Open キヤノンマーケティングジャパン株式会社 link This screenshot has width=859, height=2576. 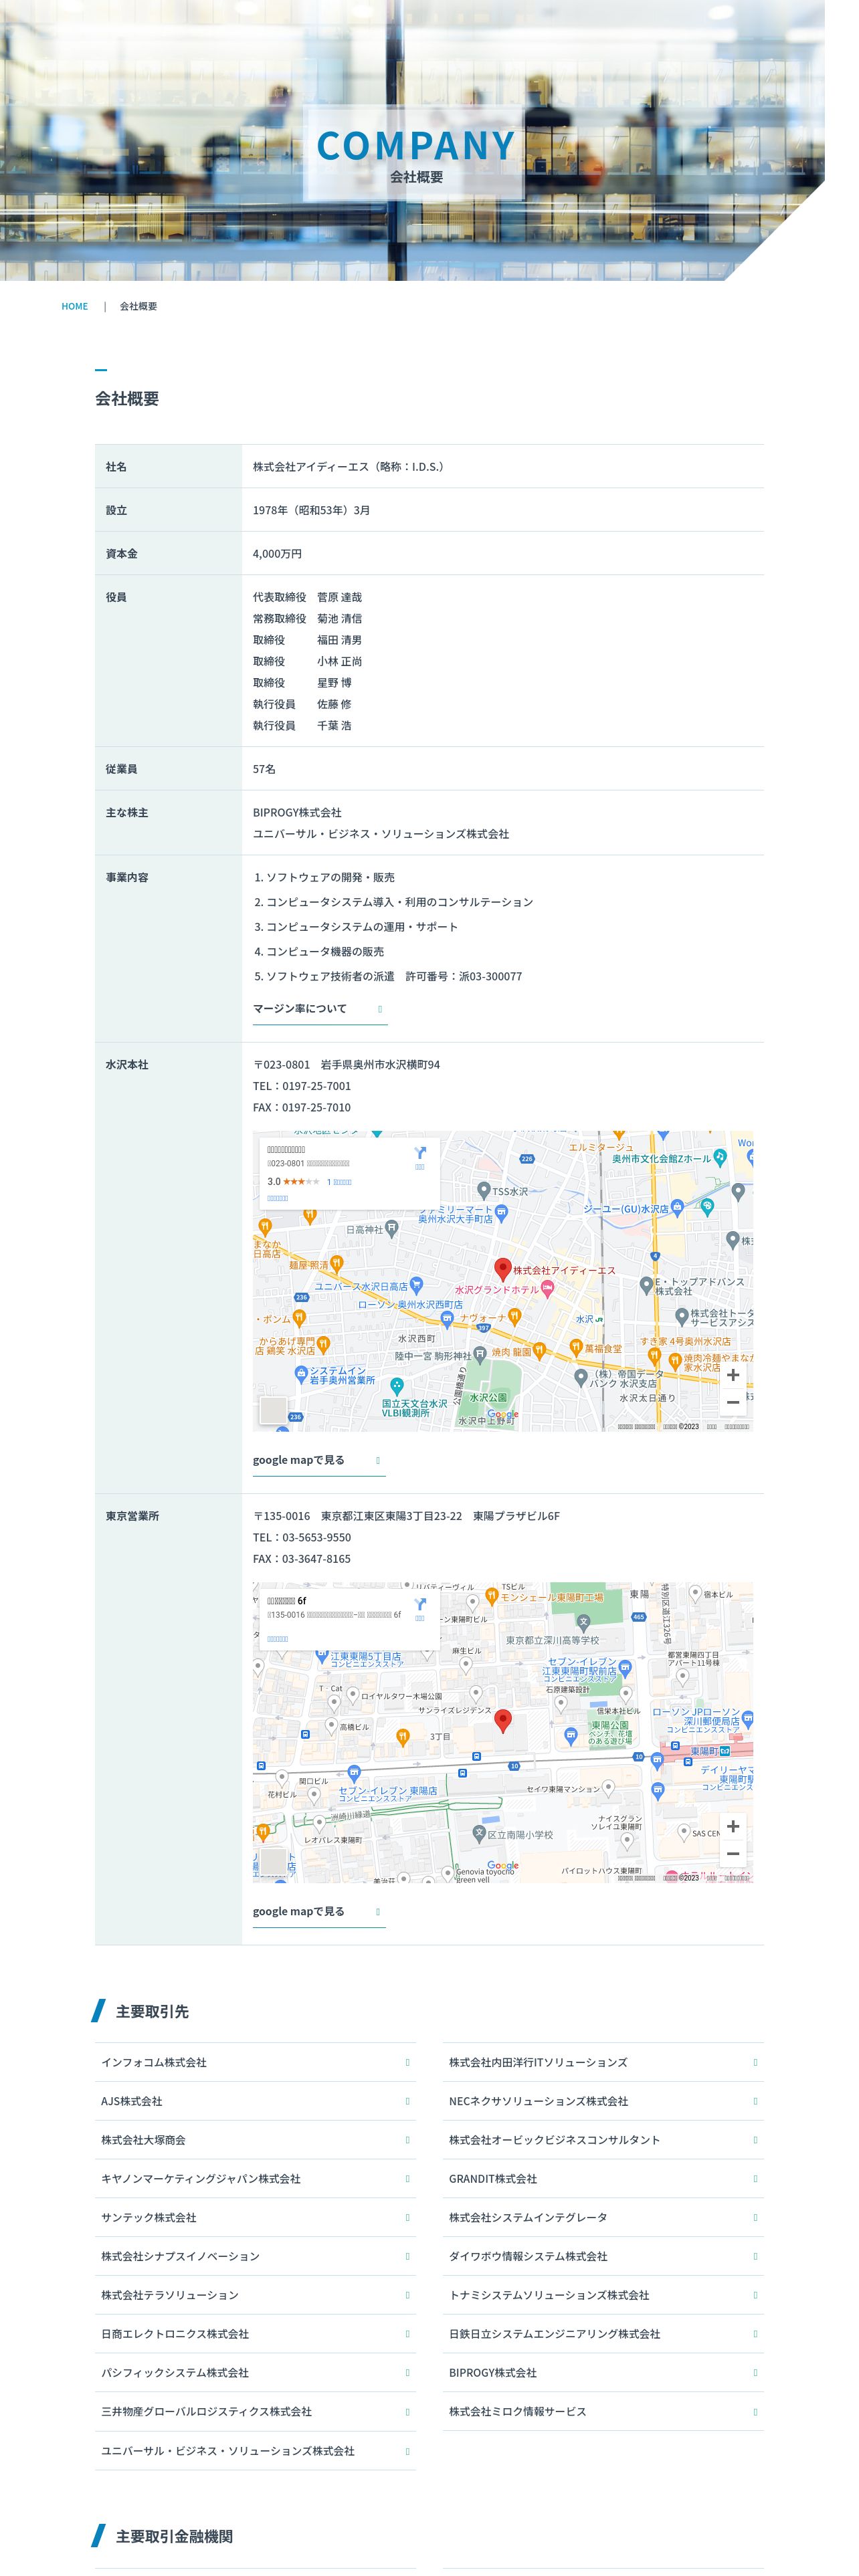[255, 2179]
